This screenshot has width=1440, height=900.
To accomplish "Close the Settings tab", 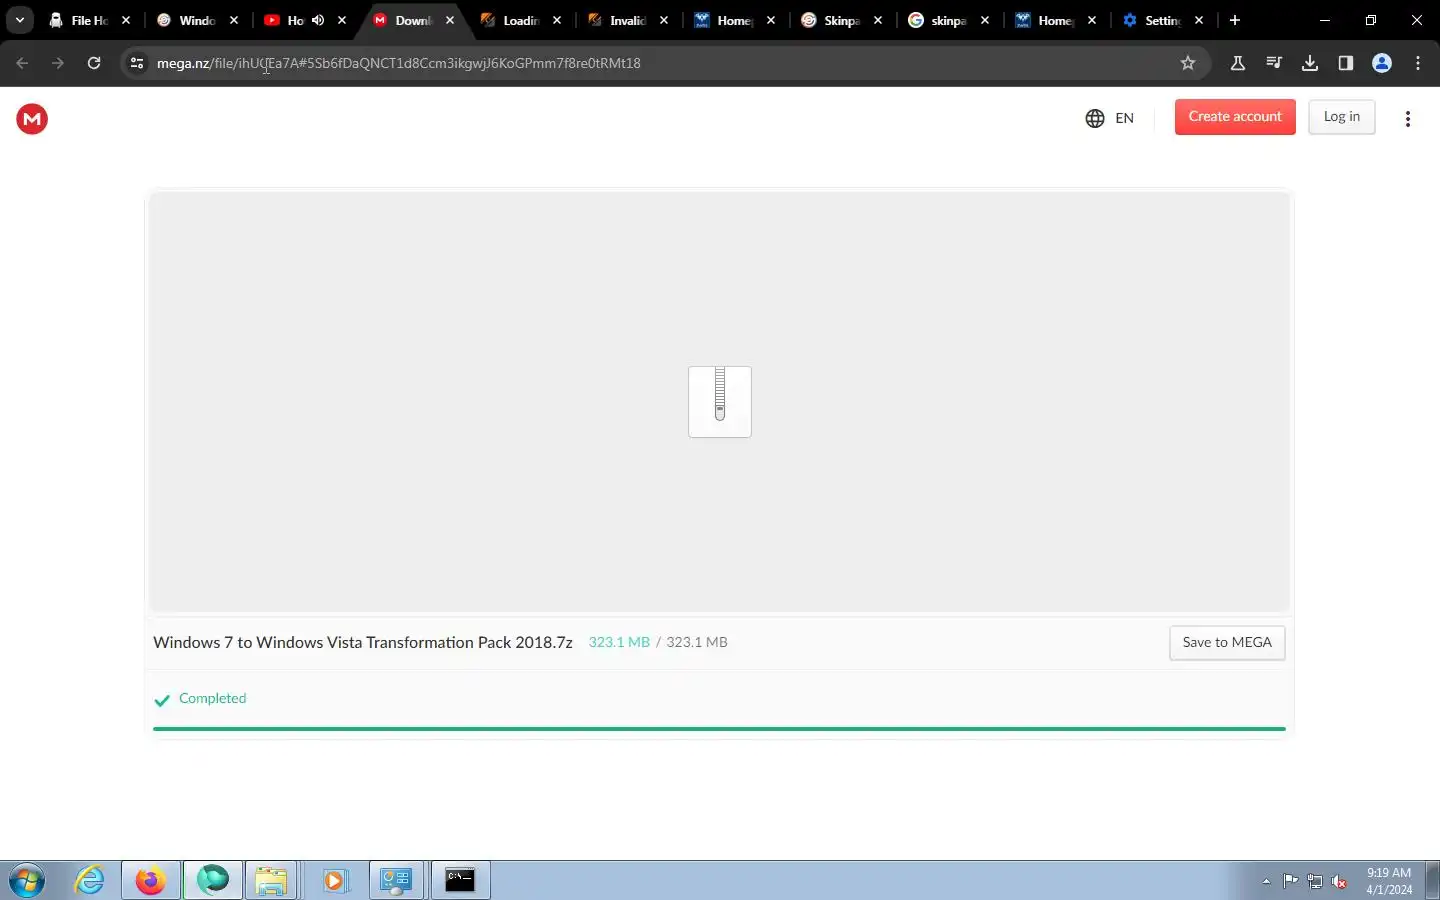I will pos(1199,20).
